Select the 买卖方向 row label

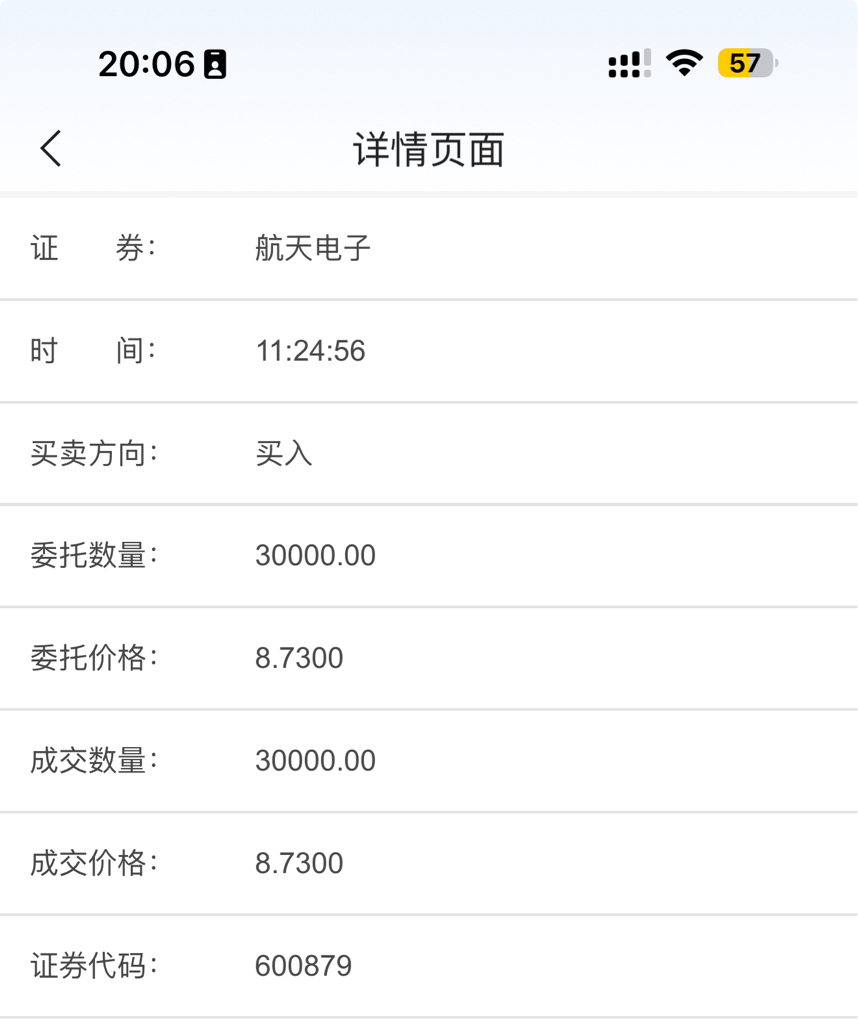93,453
